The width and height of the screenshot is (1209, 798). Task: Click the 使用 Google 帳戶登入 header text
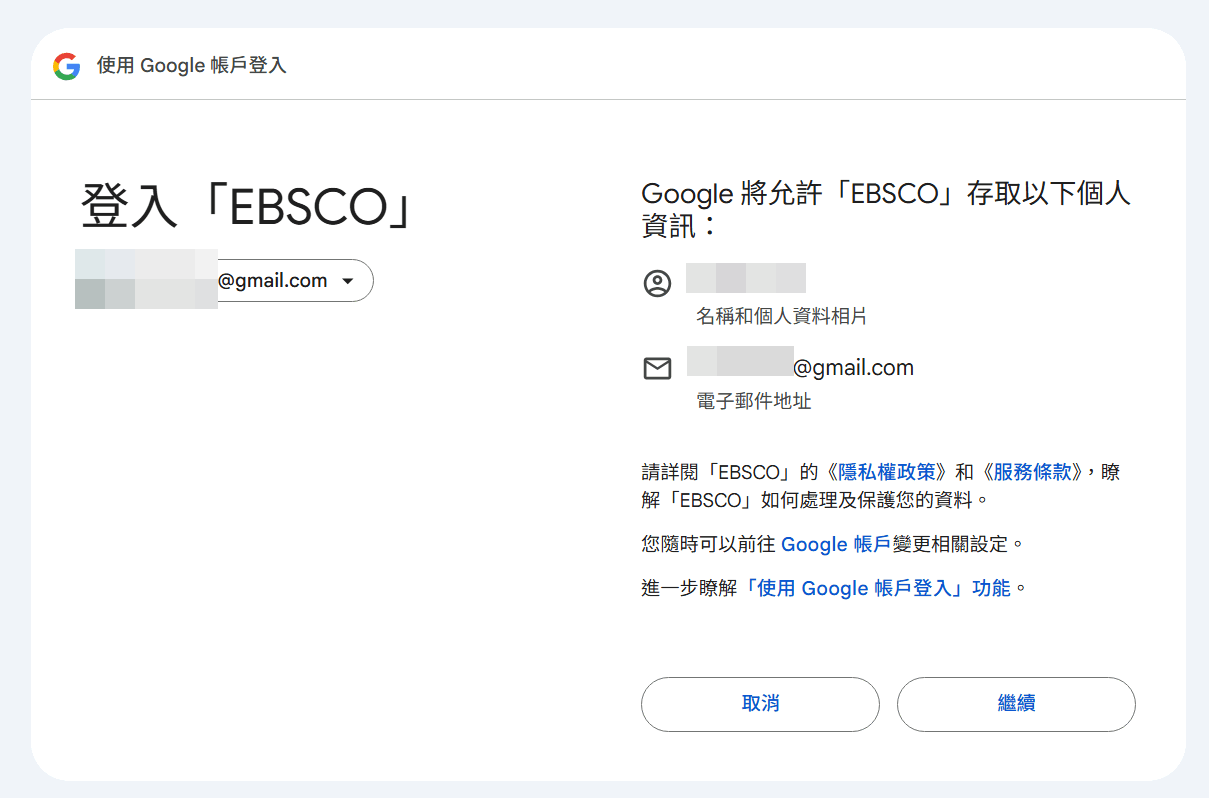[192, 66]
